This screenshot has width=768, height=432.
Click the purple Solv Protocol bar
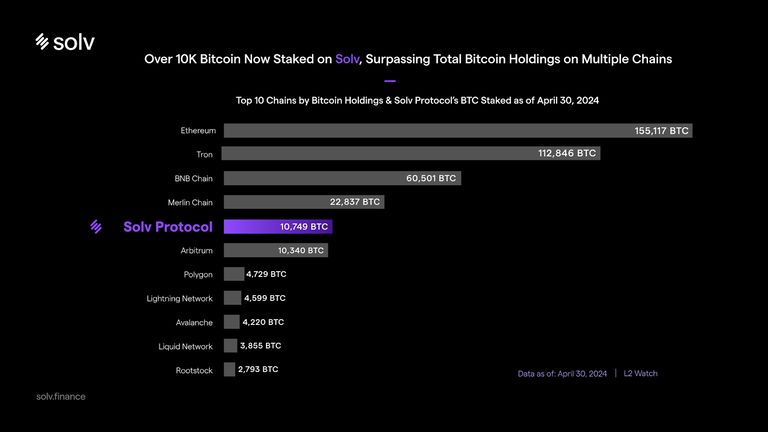pyautogui.click(x=277, y=227)
